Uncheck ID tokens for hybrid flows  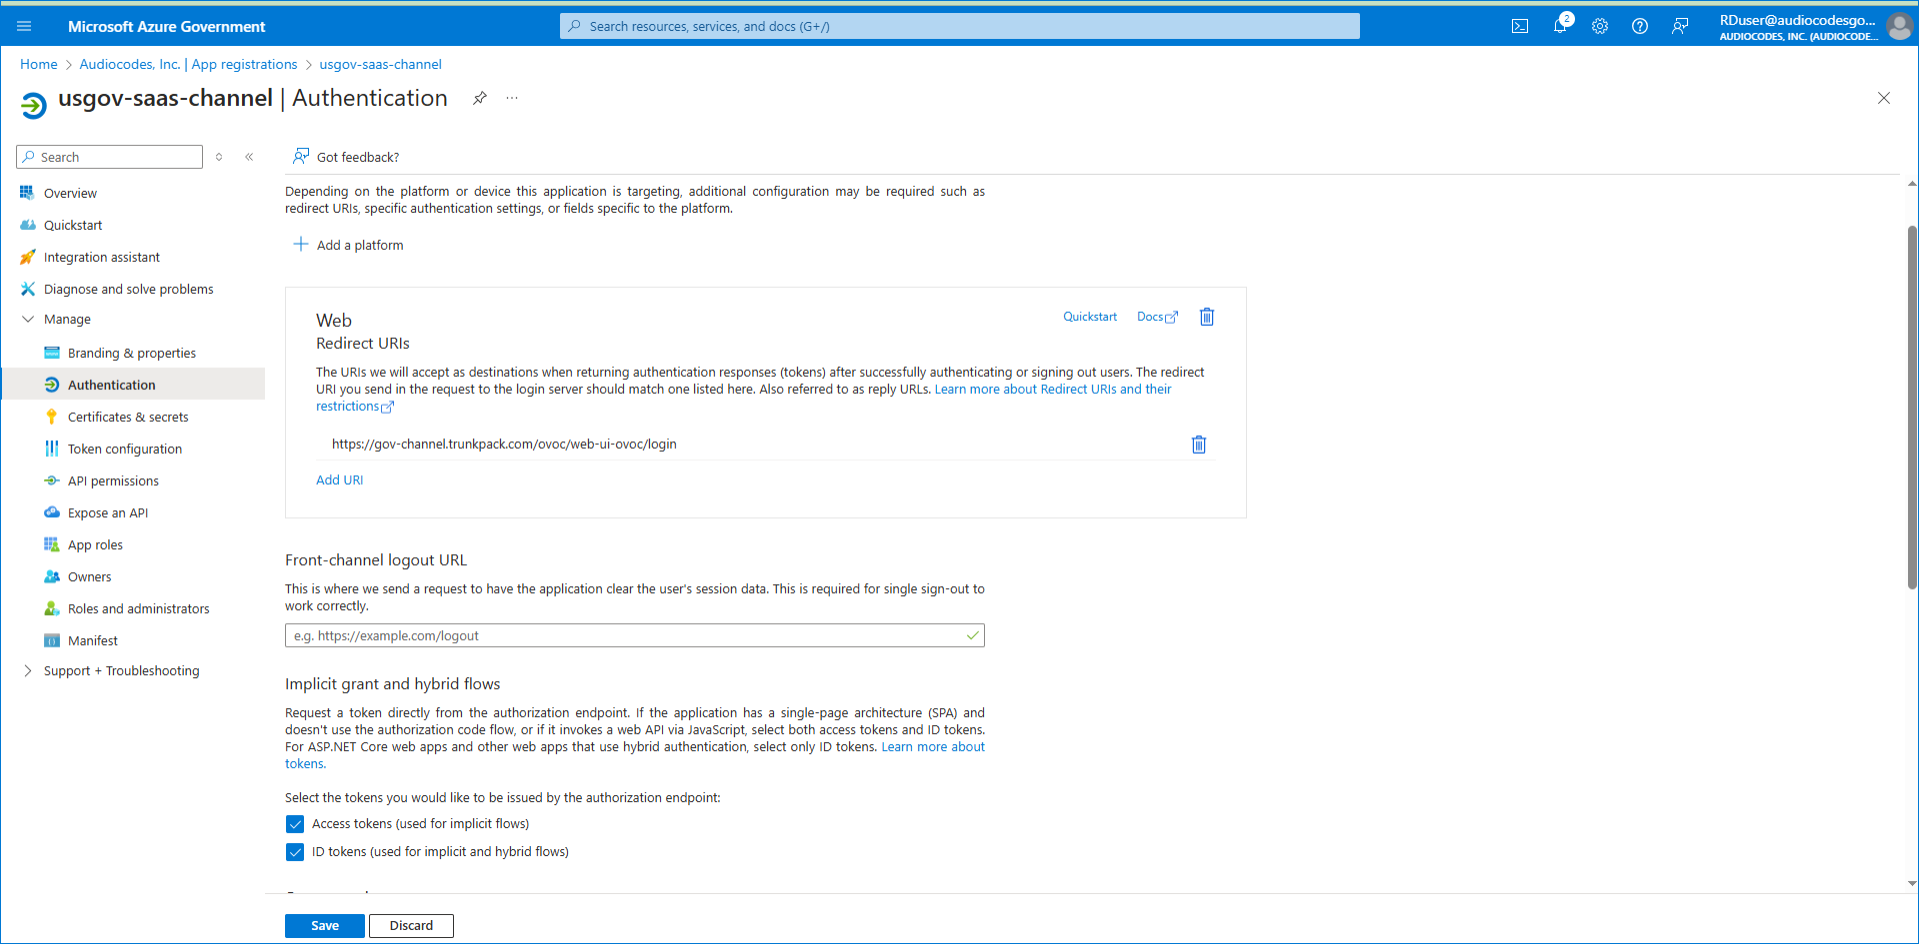[295, 852]
